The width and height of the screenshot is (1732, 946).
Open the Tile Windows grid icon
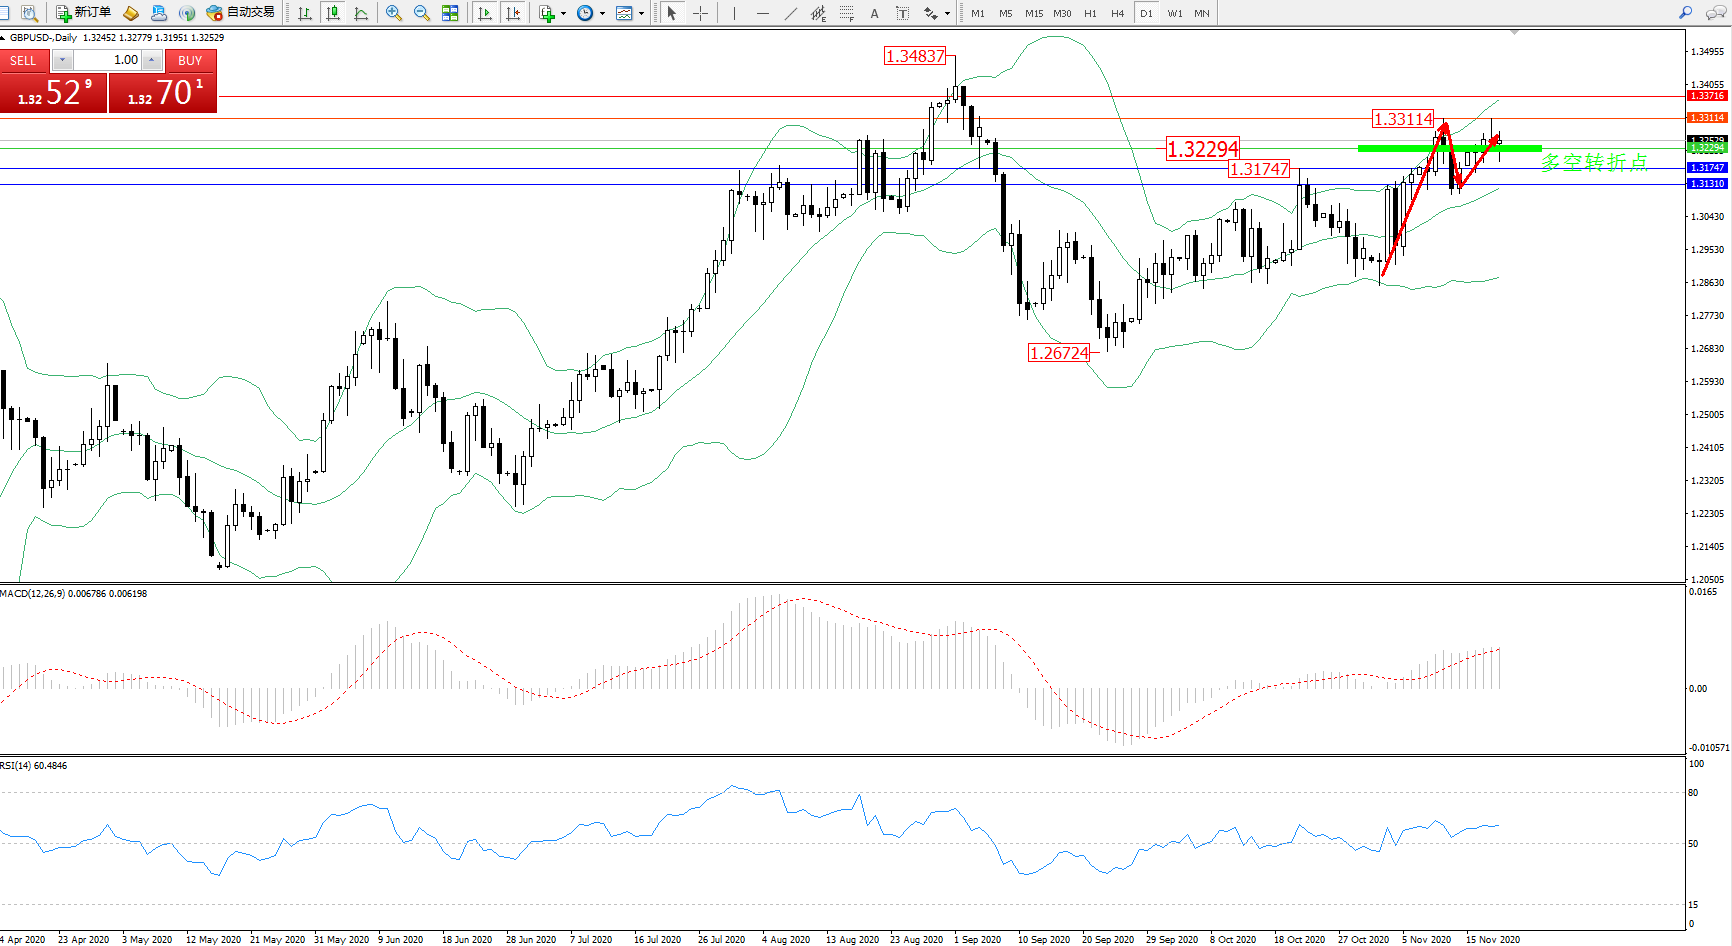tap(450, 13)
